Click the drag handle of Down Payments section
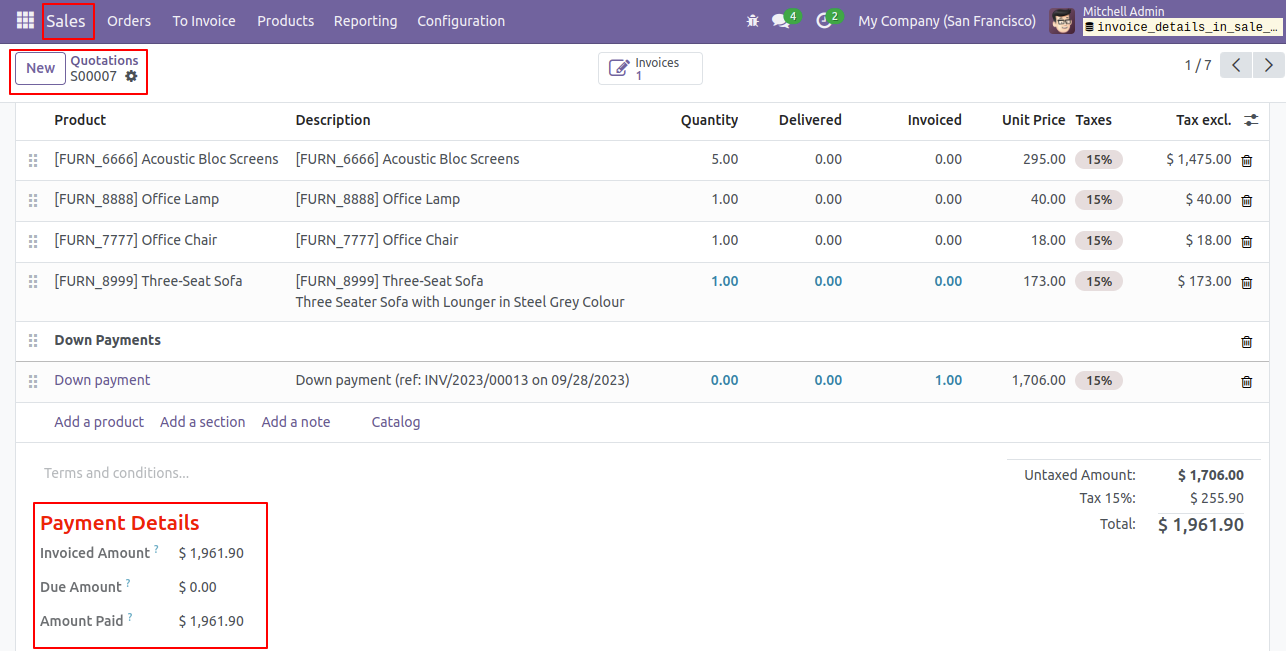Viewport: 1286px width, 651px height. point(33,341)
